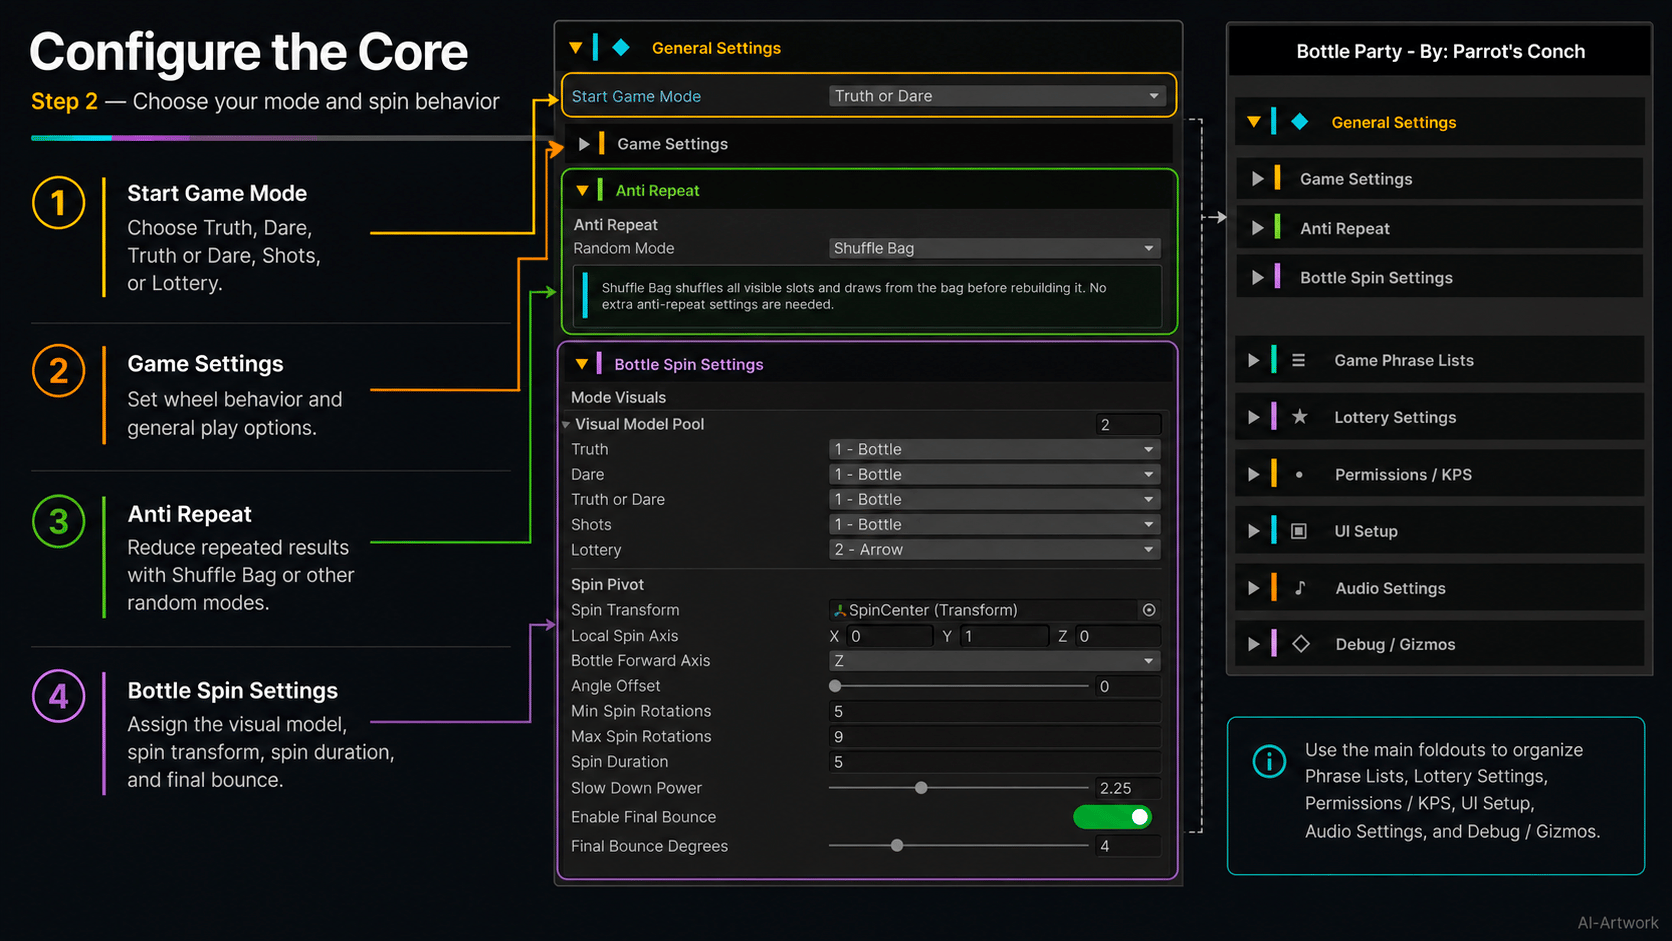Image resolution: width=1672 pixels, height=941 pixels.
Task: Click the Visual Model Pool size field
Action: (x=1128, y=425)
